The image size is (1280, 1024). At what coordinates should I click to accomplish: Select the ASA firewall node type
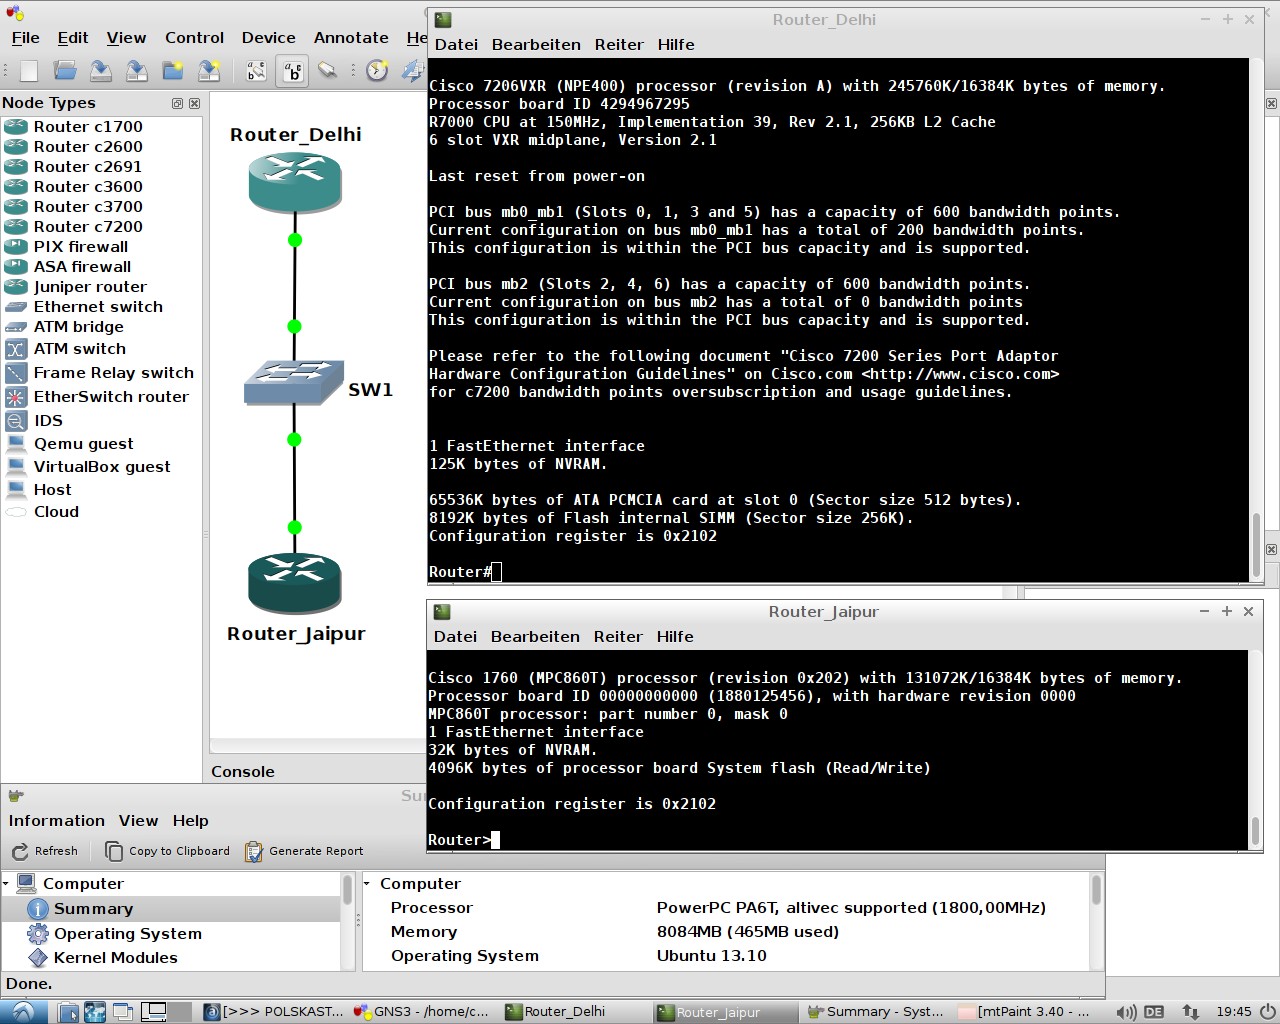[x=82, y=267]
